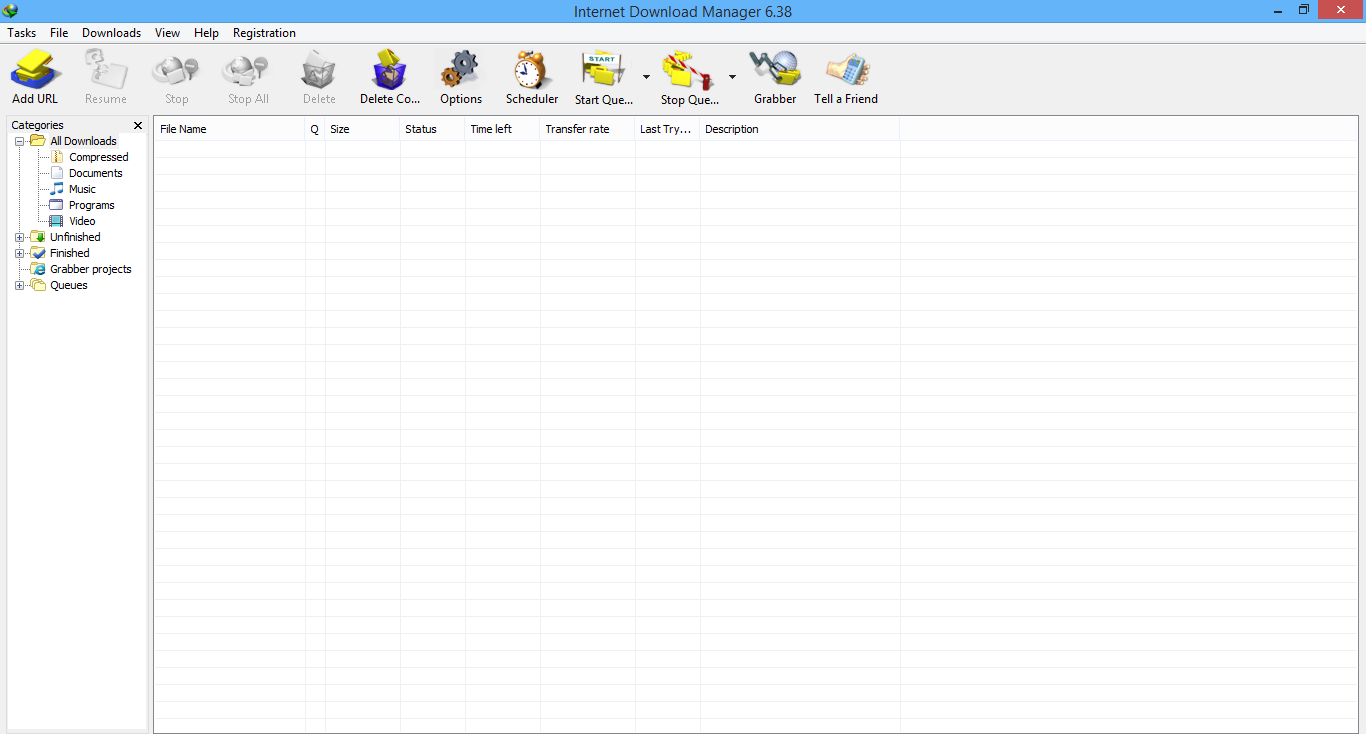The image size is (1366, 734).
Task: Sort by the Size column
Action: click(x=362, y=129)
